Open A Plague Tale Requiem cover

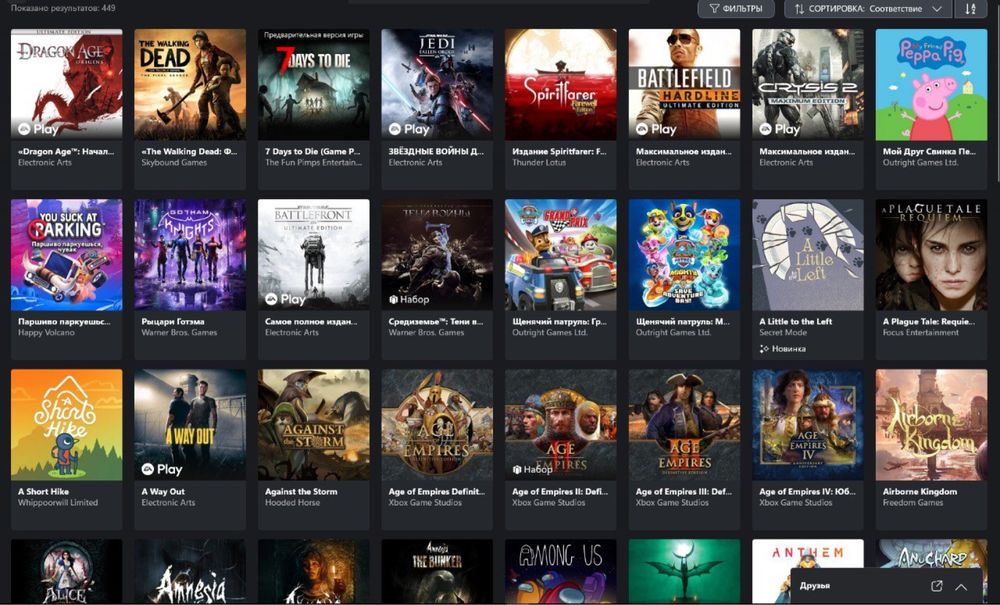[x=931, y=254]
